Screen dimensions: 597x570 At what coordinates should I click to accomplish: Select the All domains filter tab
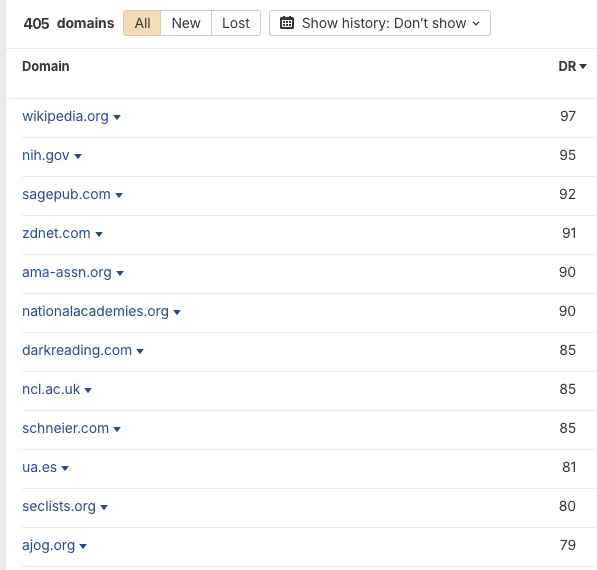(x=142, y=23)
